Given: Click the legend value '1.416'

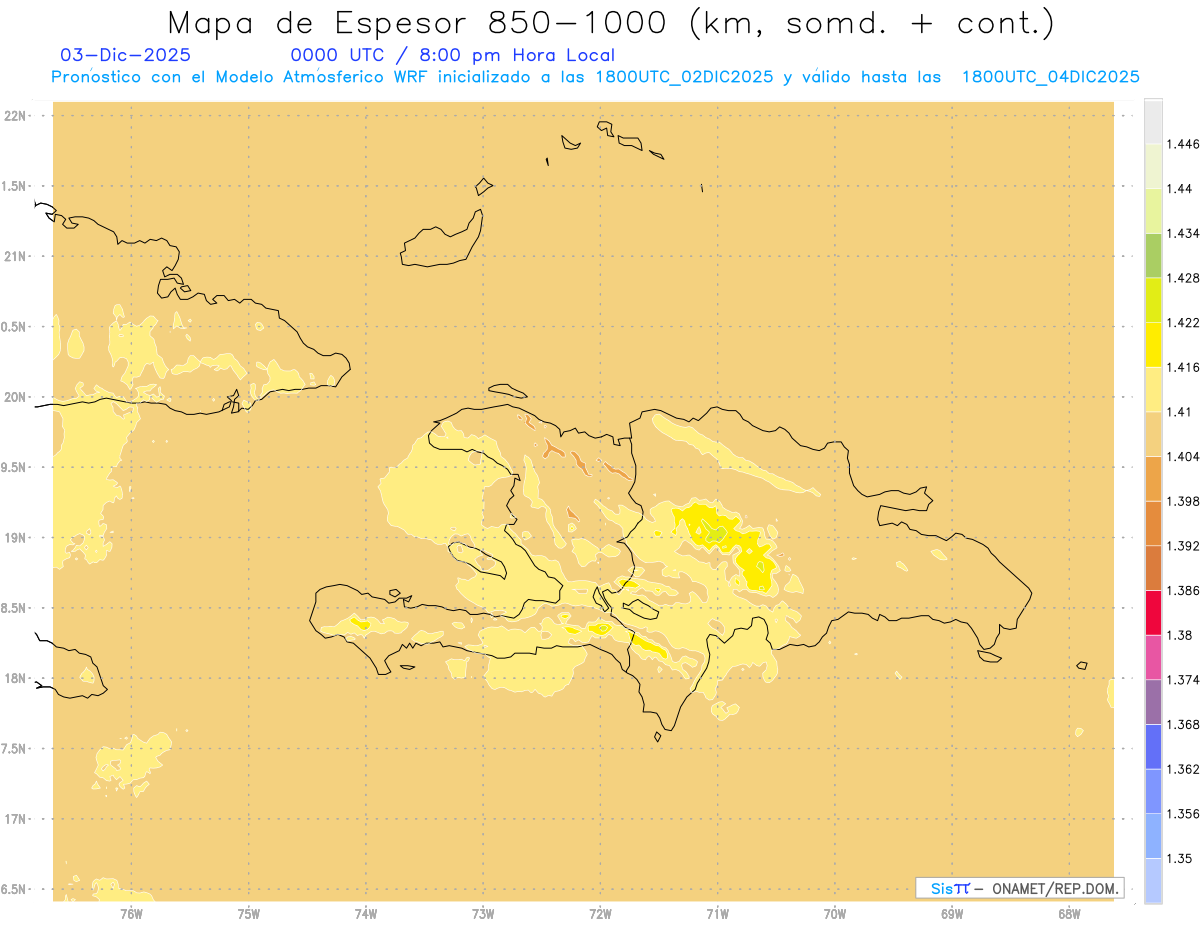Looking at the screenshot, I should tap(1183, 367).
